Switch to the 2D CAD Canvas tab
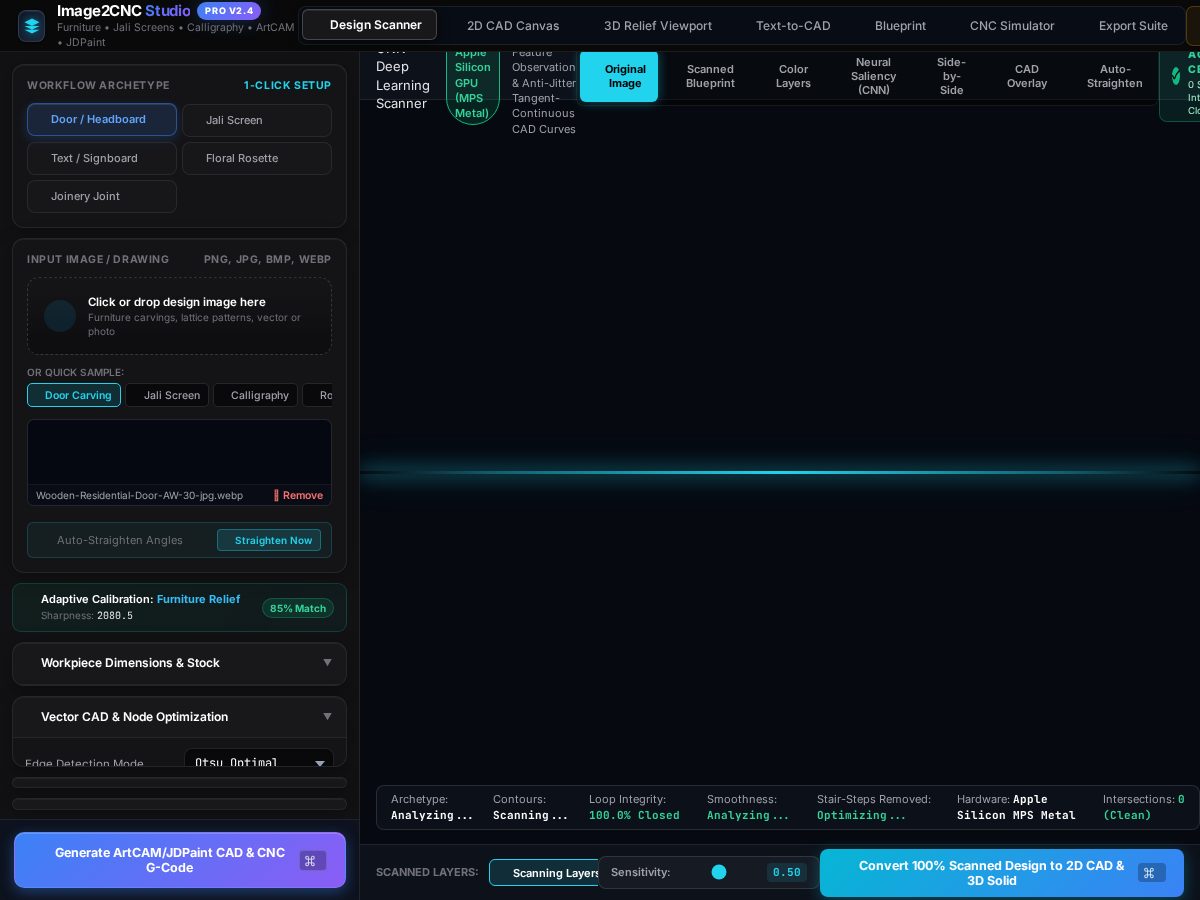 click(x=513, y=26)
